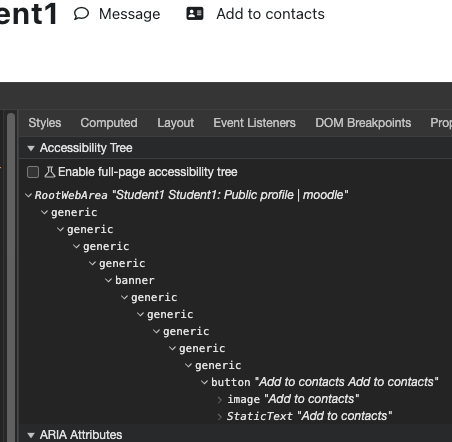Collapse the Accessibility Tree section
Image resolution: width=452 pixels, height=442 pixels.
tap(31, 148)
